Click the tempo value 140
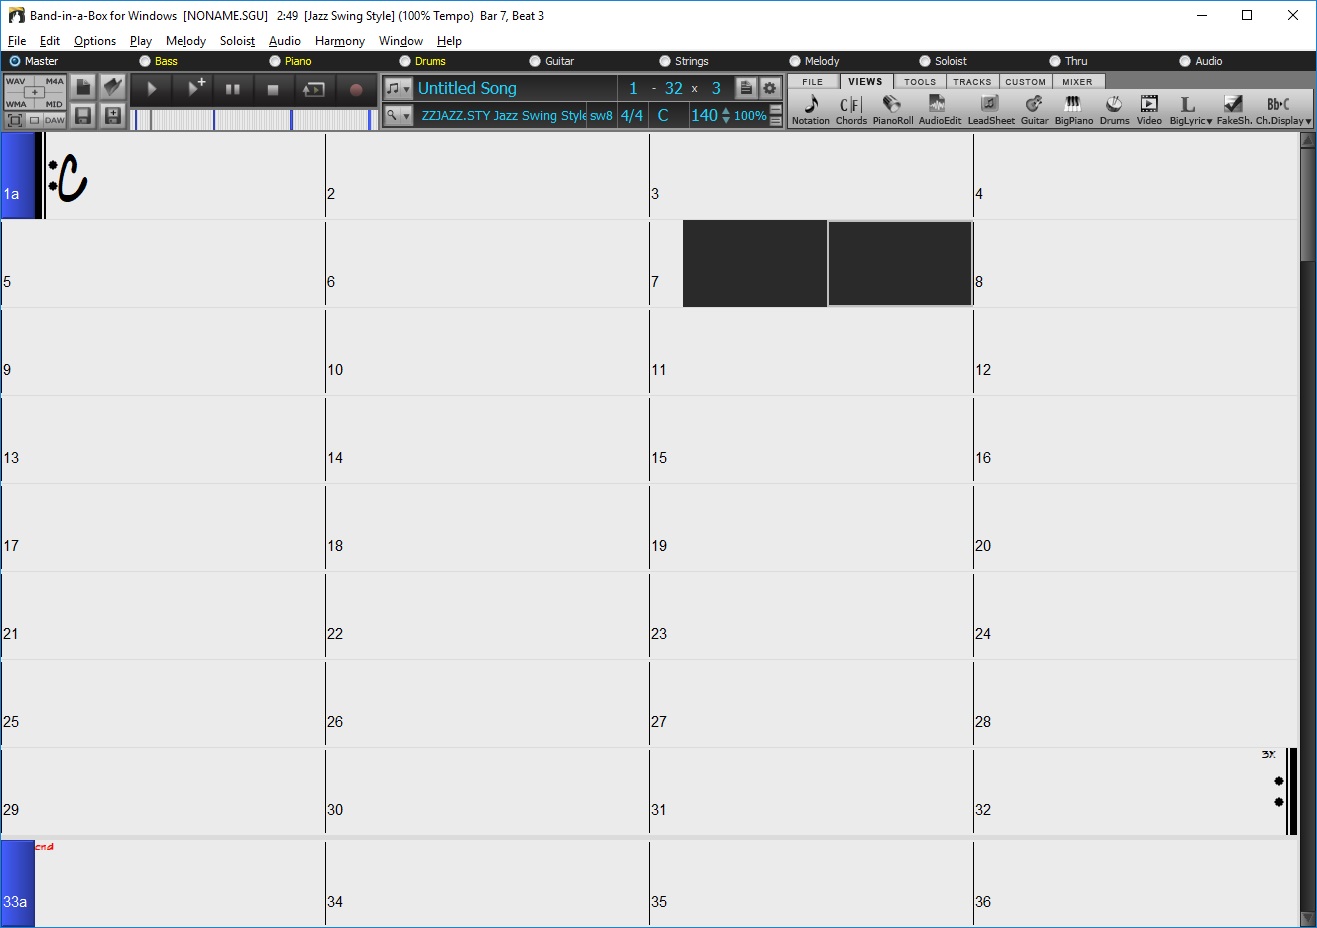Screen dimensions: 1317x928 704,116
